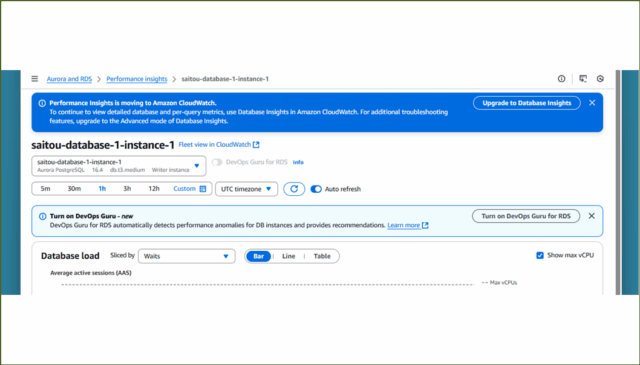Click the external link icon beside Learn more
The height and width of the screenshot is (365, 640).
[425, 225]
